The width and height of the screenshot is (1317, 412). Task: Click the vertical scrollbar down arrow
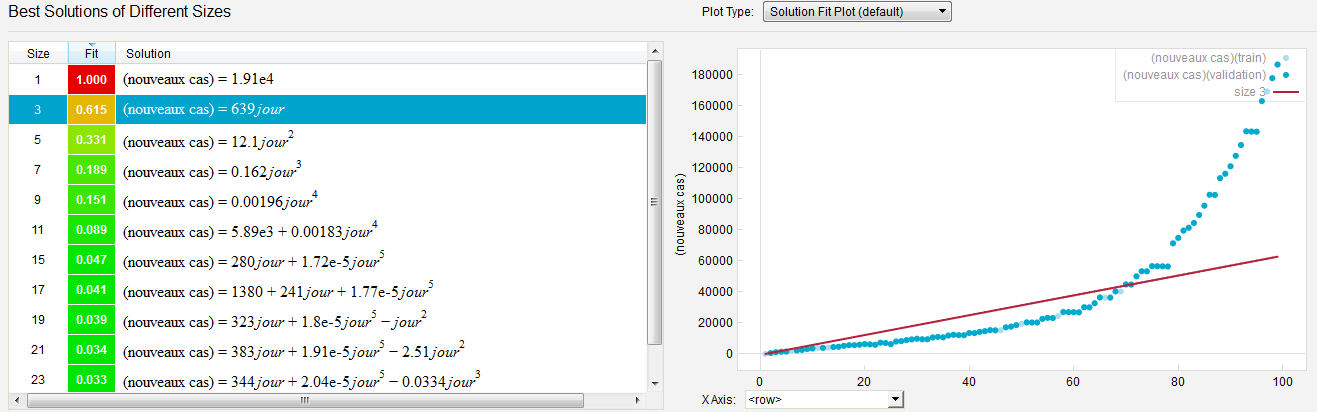[655, 384]
